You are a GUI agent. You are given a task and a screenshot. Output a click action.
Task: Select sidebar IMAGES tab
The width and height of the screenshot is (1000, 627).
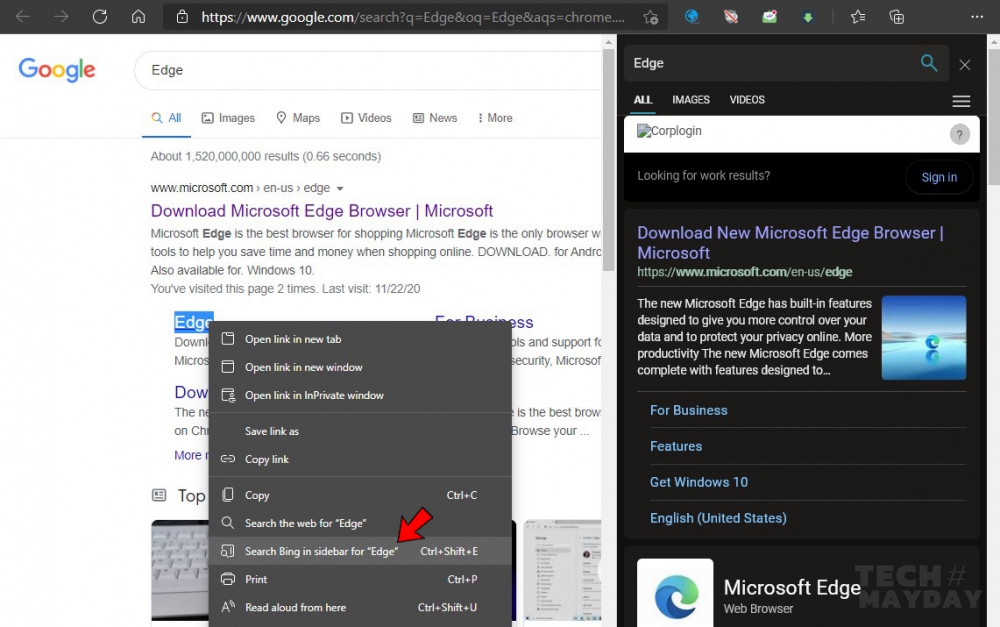coord(691,100)
